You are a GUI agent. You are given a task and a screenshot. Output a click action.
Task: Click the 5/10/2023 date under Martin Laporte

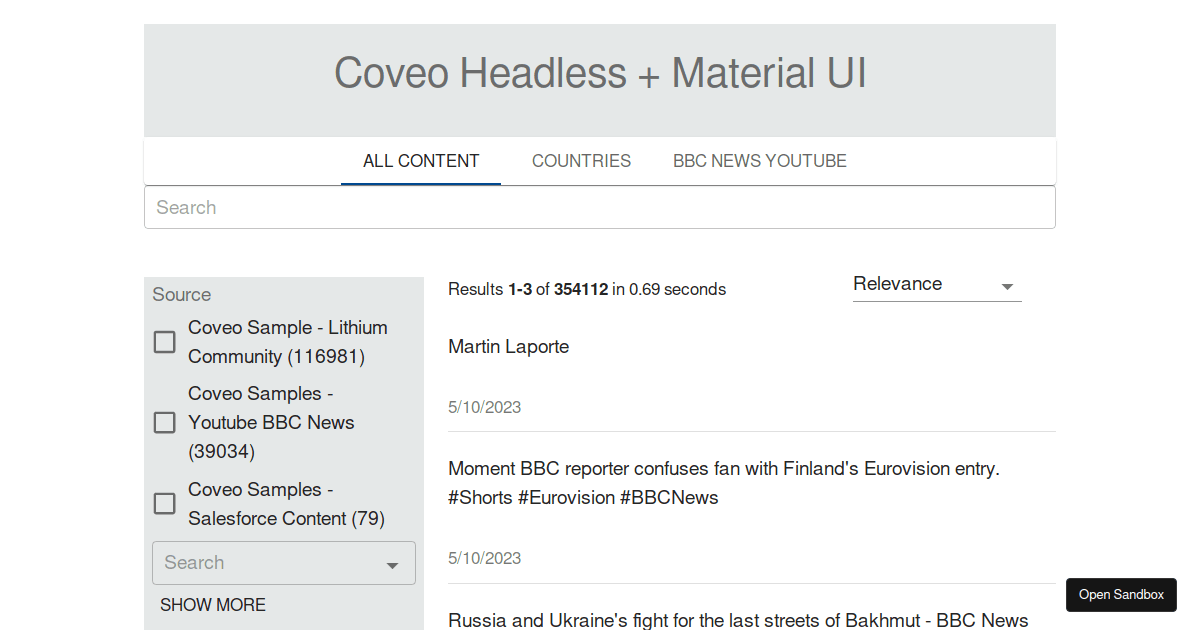484,407
